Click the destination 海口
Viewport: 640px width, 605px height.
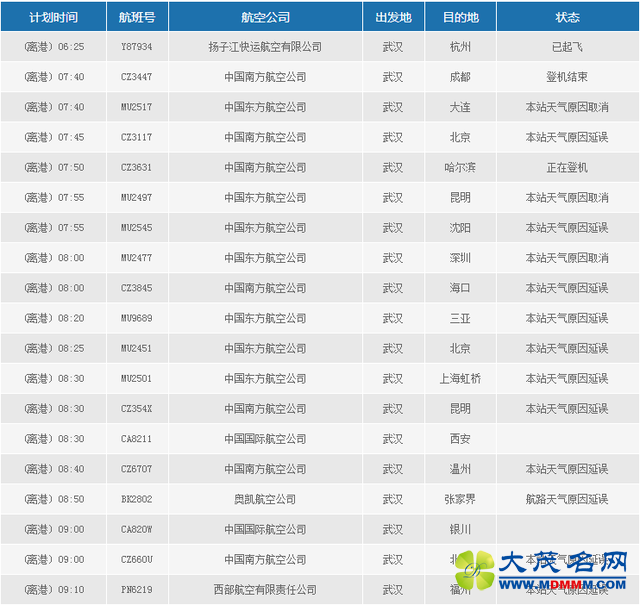(460, 288)
